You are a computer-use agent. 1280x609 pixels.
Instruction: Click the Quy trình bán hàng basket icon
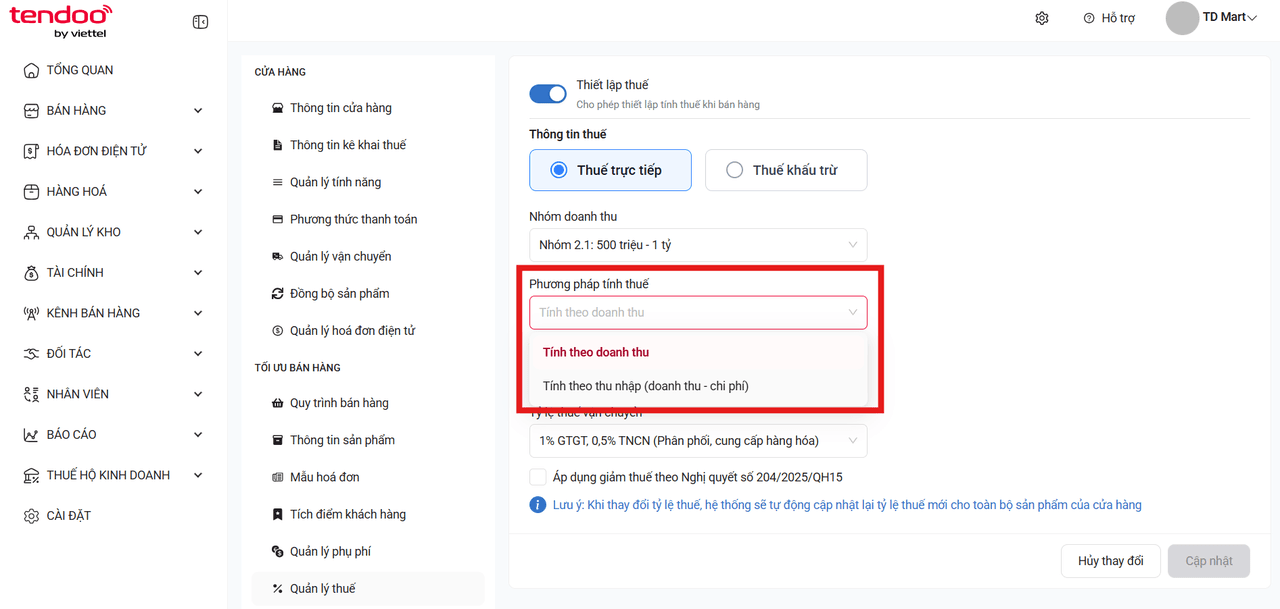point(277,403)
